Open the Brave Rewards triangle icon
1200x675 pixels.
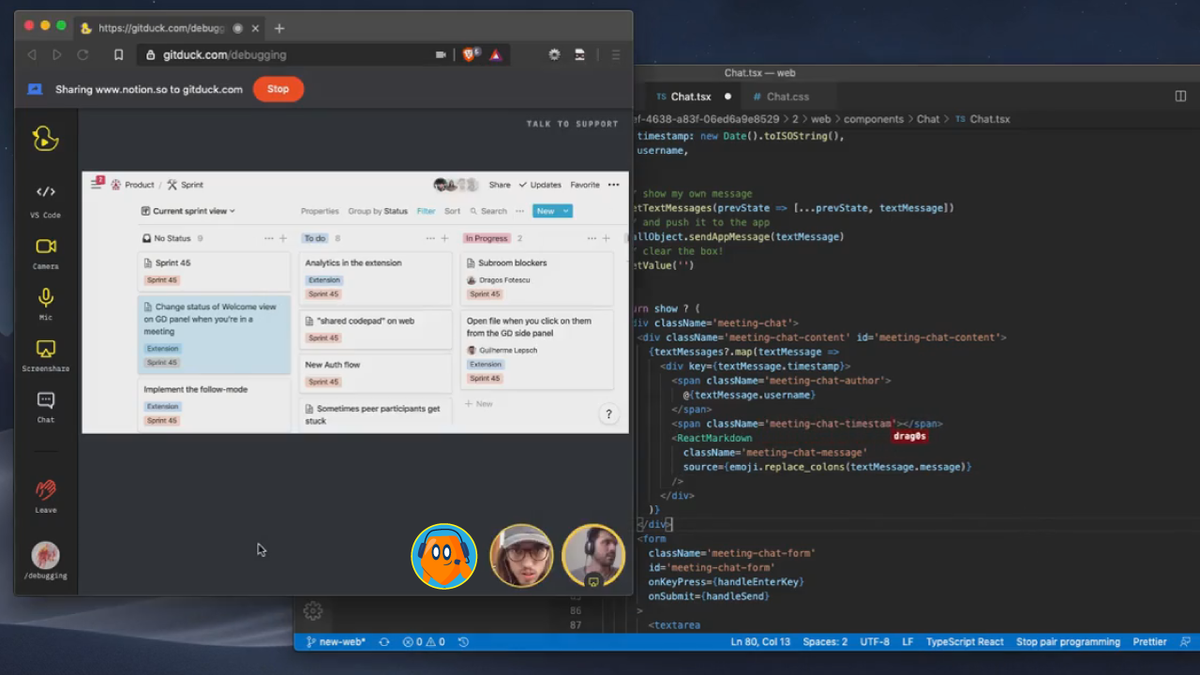pos(495,55)
